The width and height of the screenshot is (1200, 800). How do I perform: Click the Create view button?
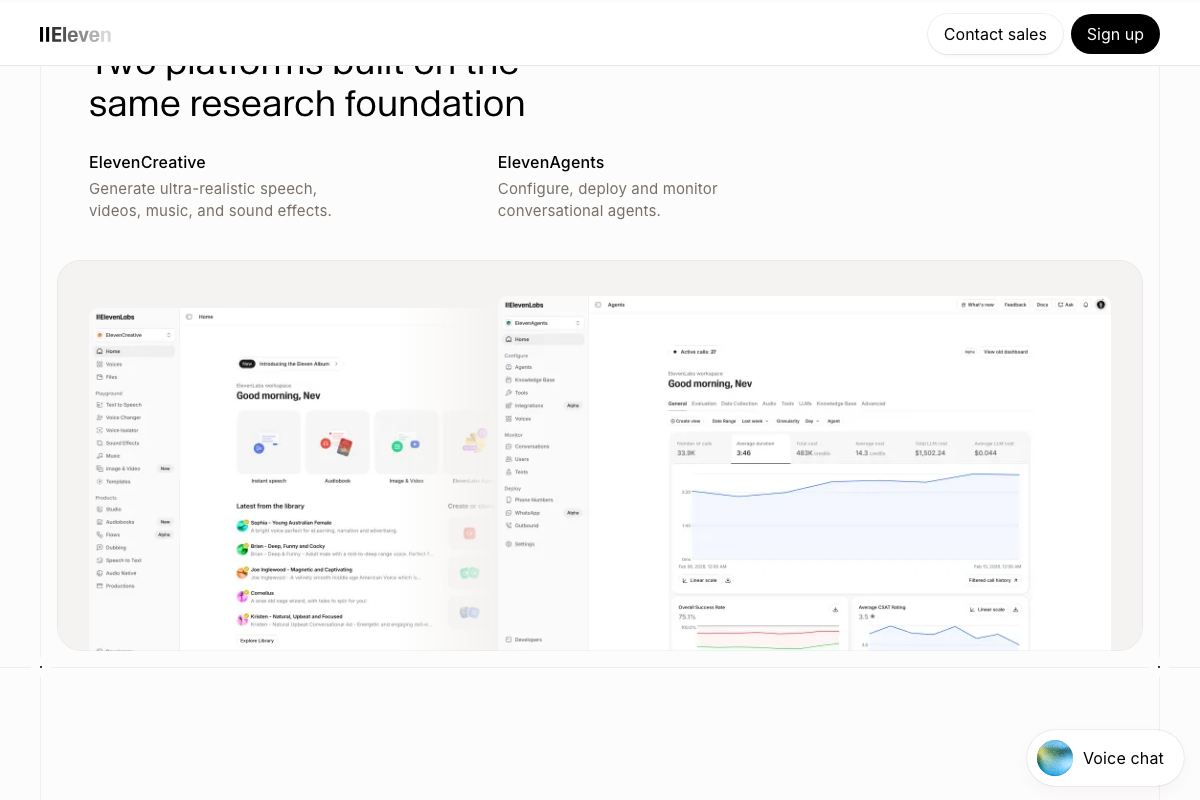[x=686, y=421]
